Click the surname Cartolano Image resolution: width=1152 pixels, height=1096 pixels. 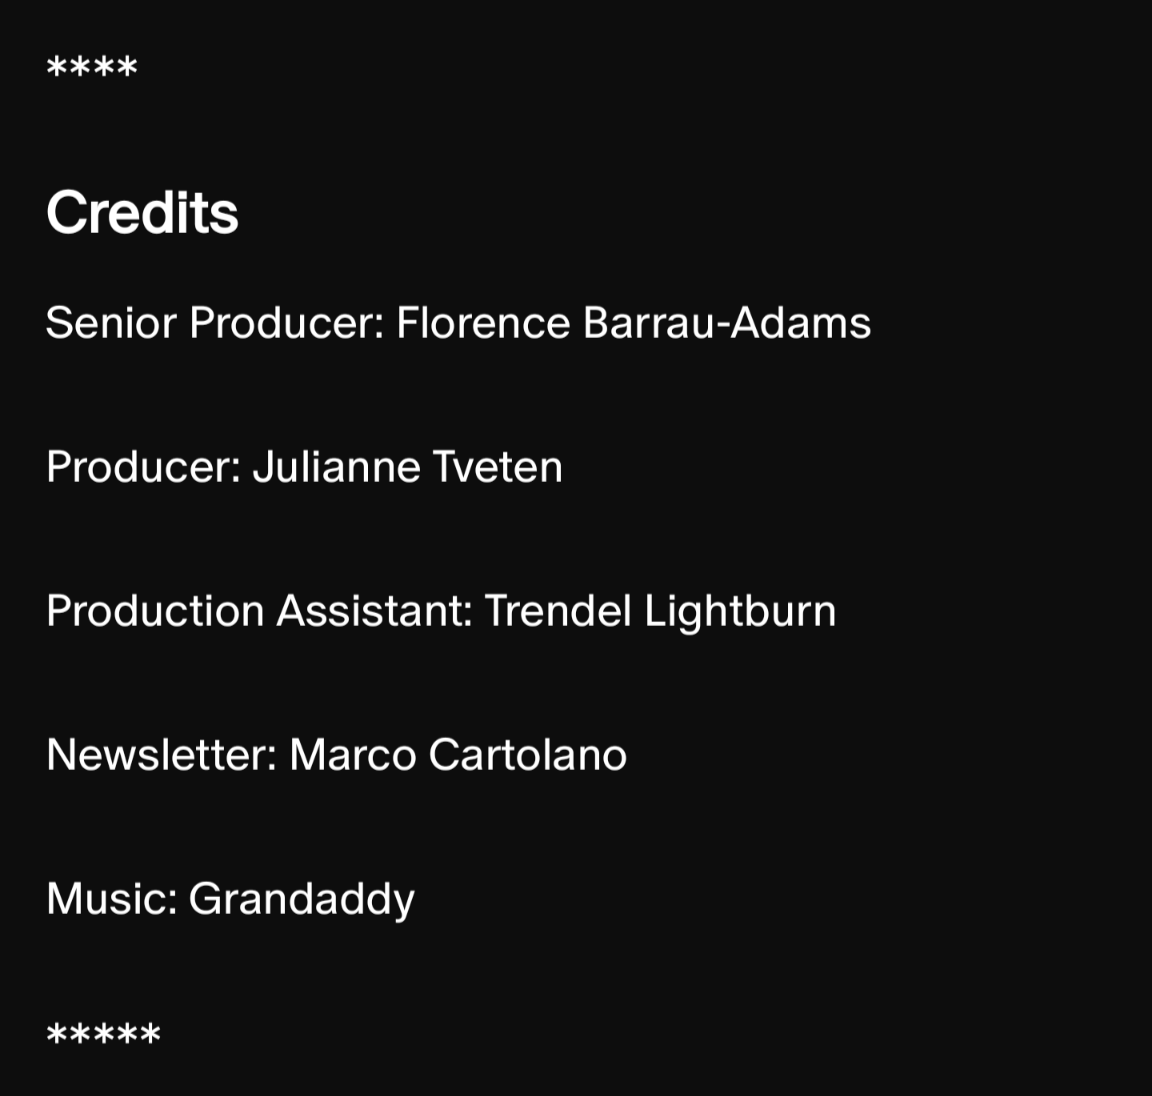click(x=527, y=755)
